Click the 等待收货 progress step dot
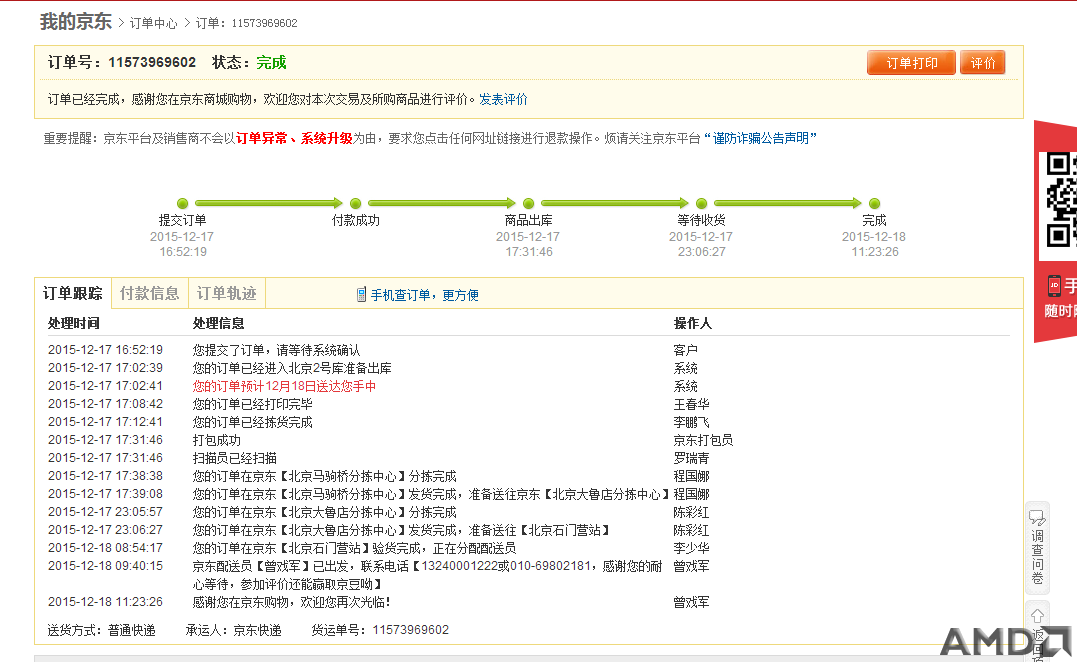The image size is (1077, 662). pyautogui.click(x=701, y=203)
